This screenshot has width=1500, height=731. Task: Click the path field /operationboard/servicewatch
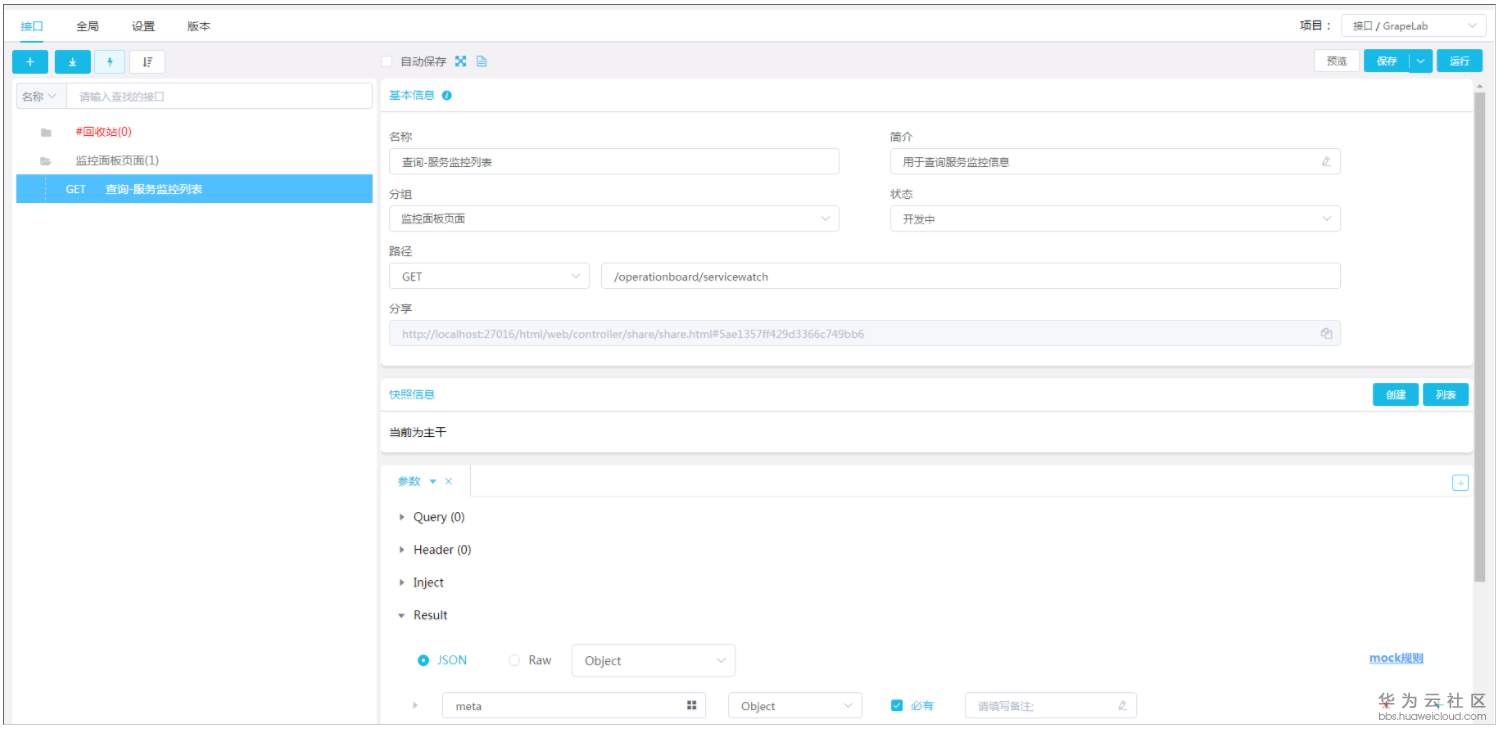[971, 276]
